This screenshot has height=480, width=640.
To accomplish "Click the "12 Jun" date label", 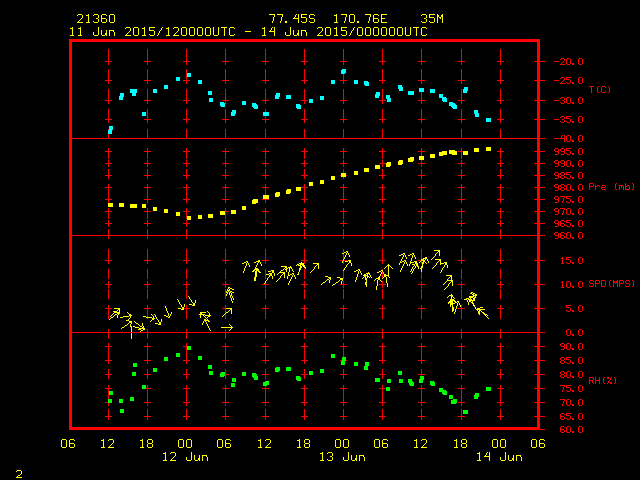I will tap(185, 457).
